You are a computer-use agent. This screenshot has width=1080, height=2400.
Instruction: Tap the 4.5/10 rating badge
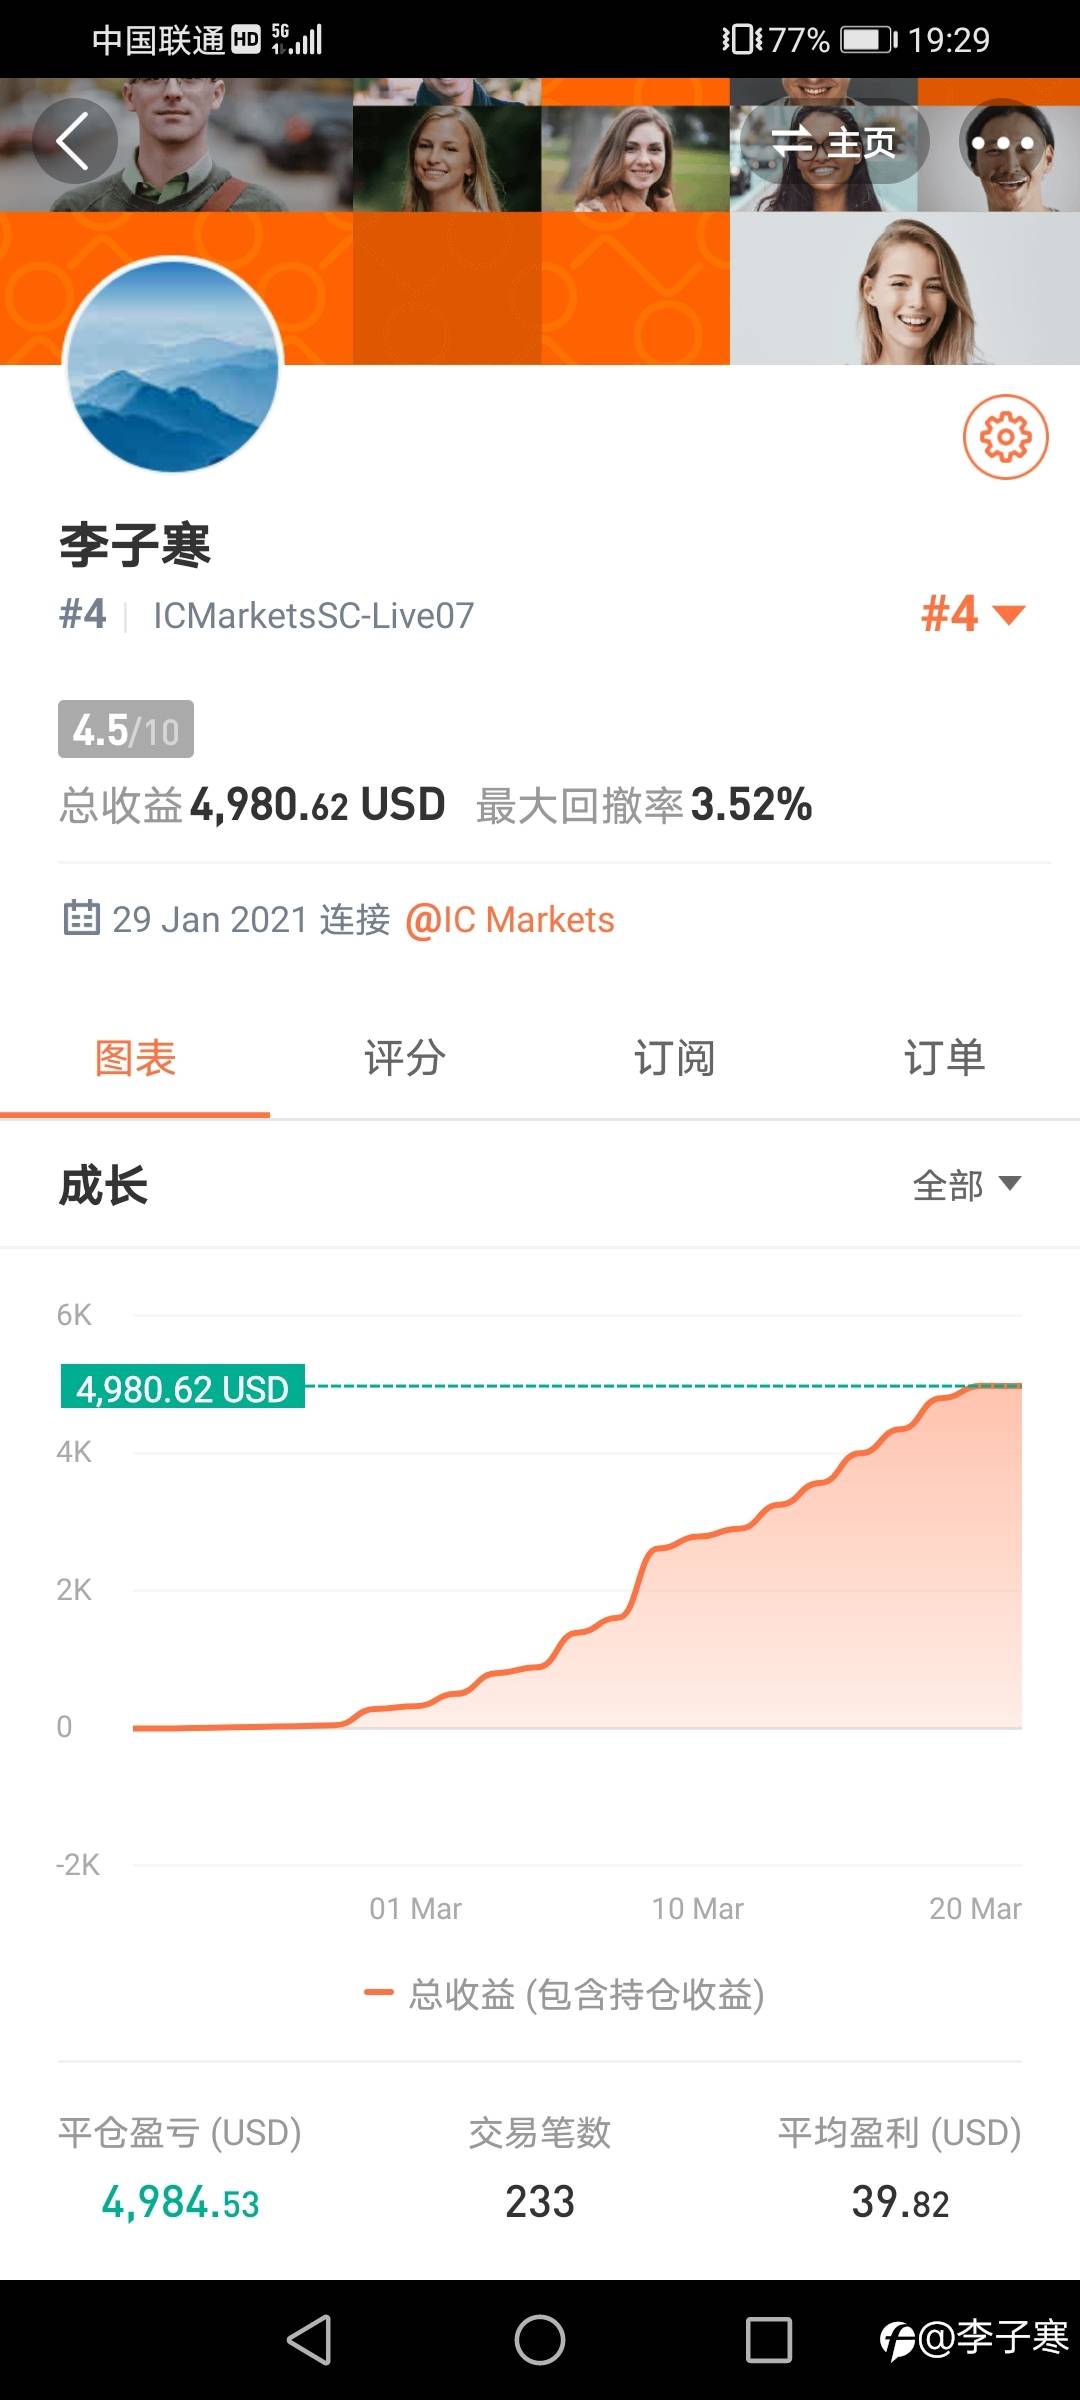click(126, 730)
